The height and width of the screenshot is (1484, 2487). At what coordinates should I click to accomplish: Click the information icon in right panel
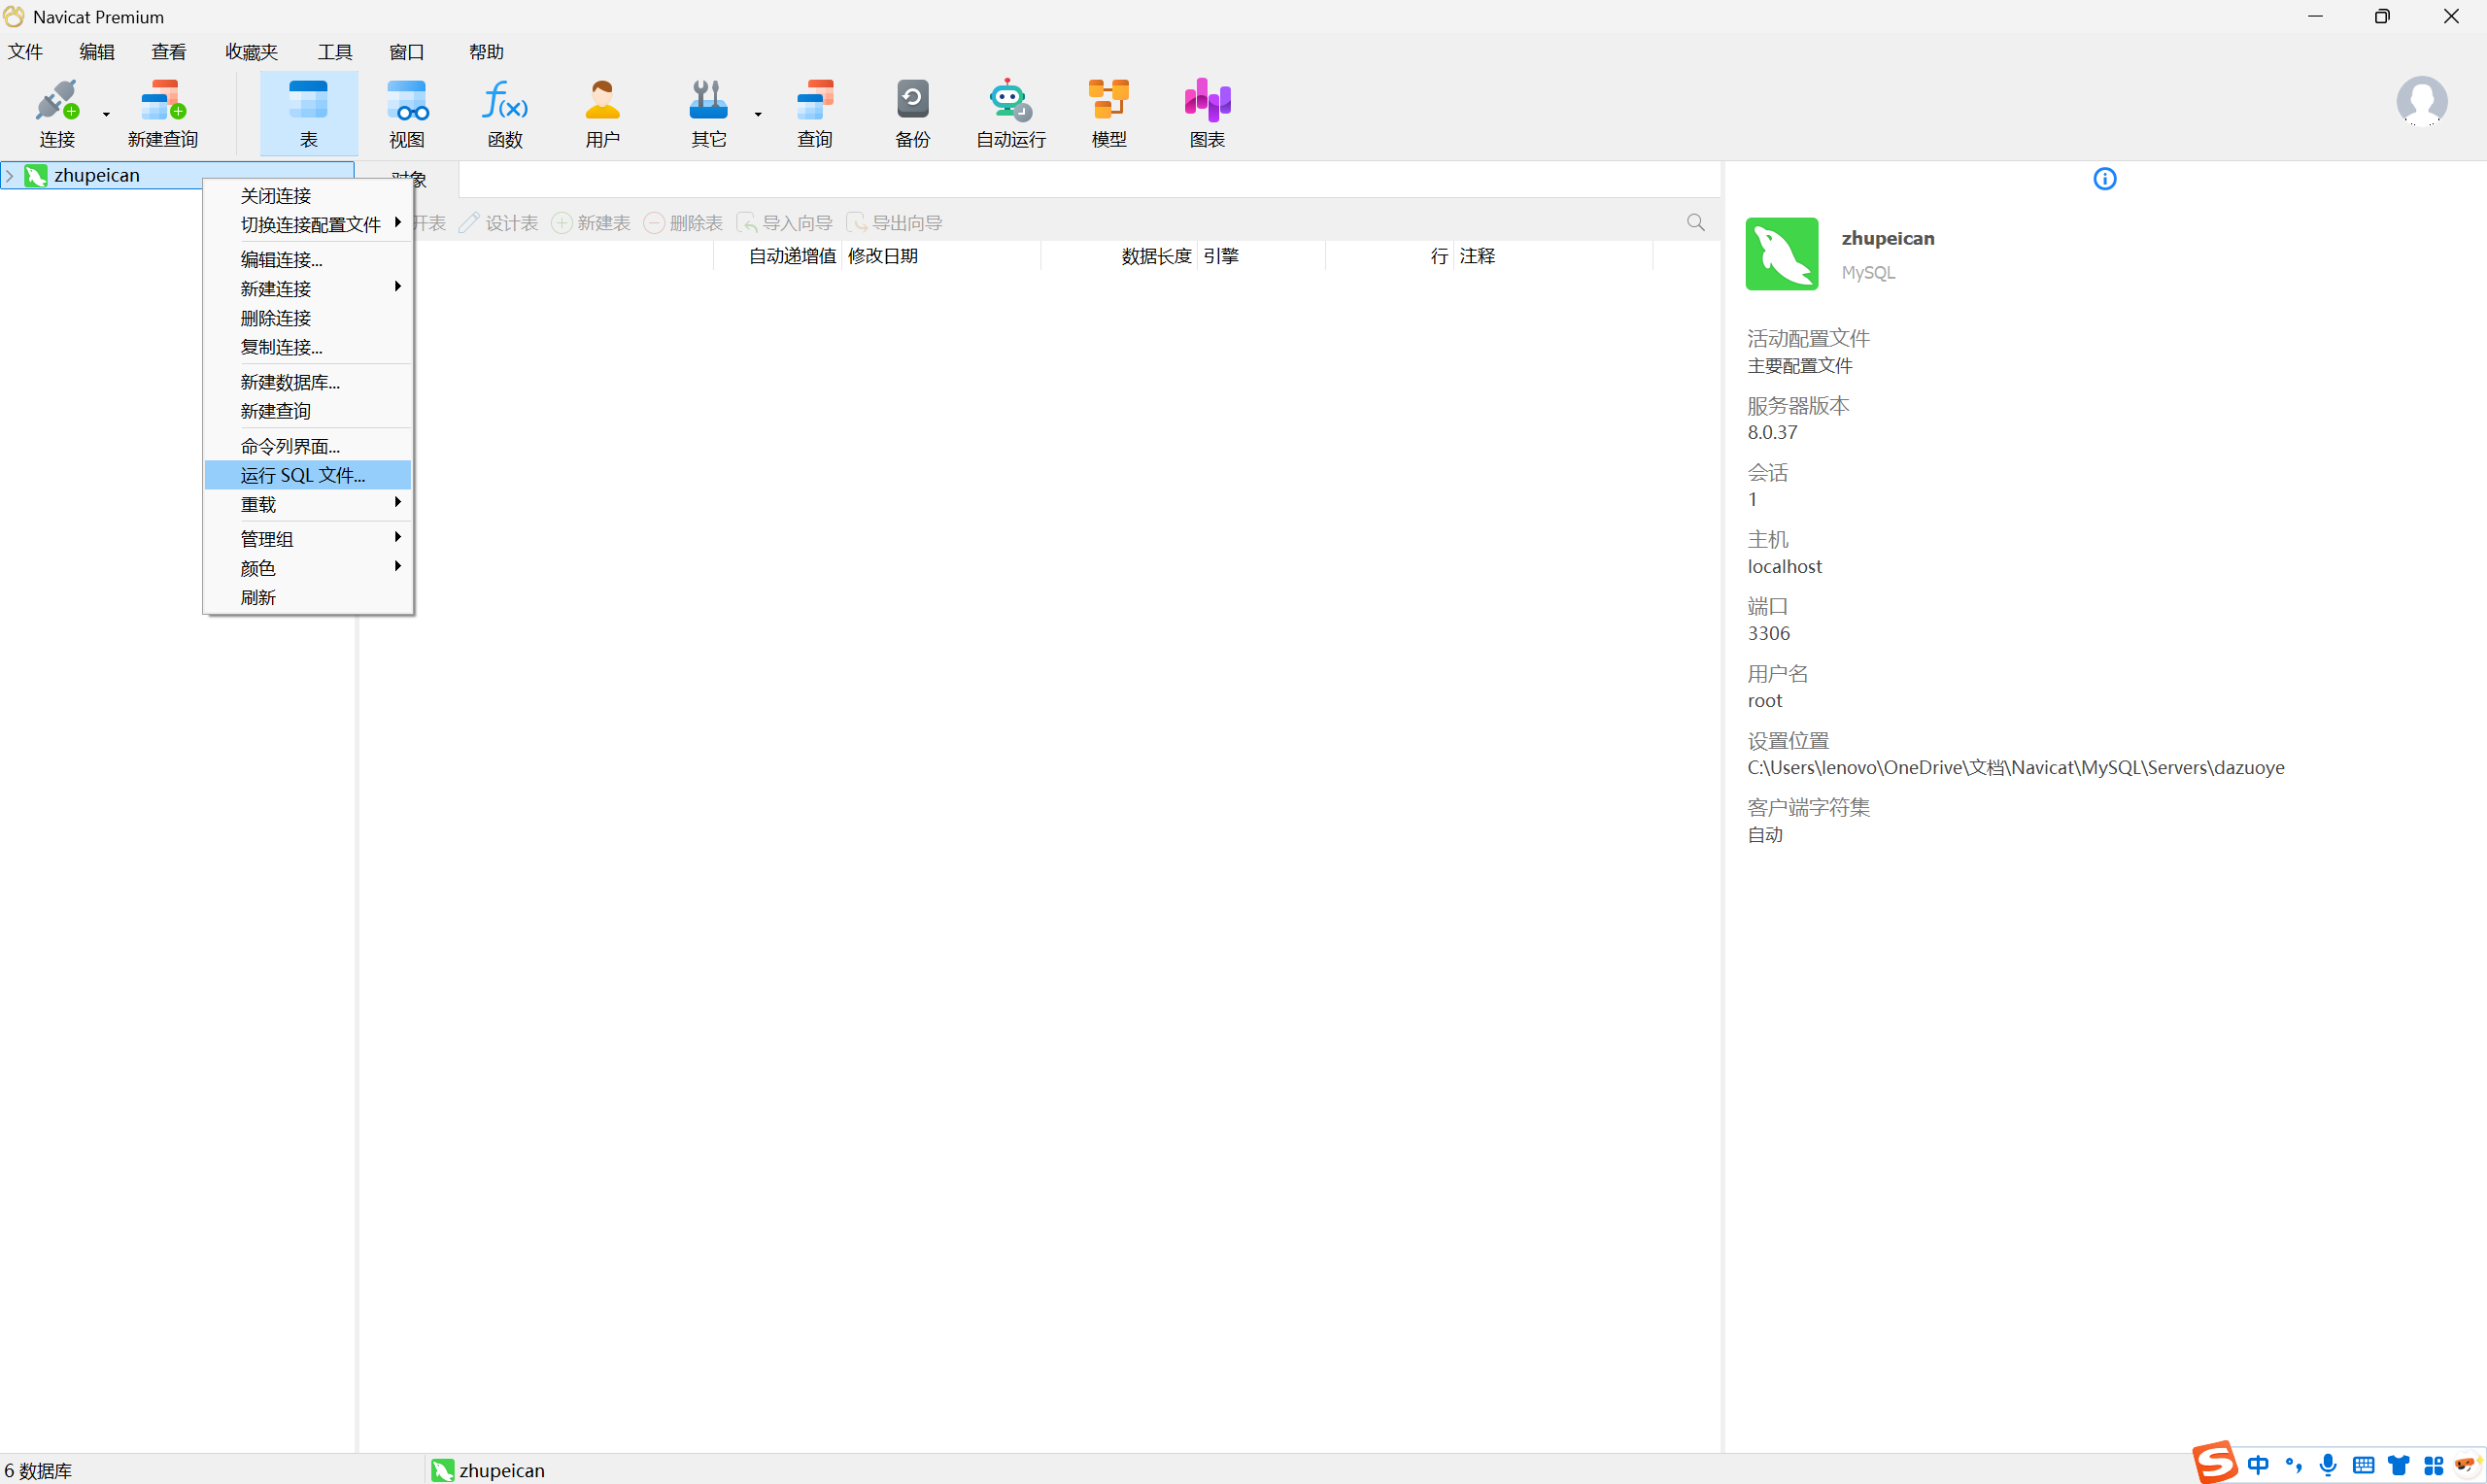(2104, 179)
